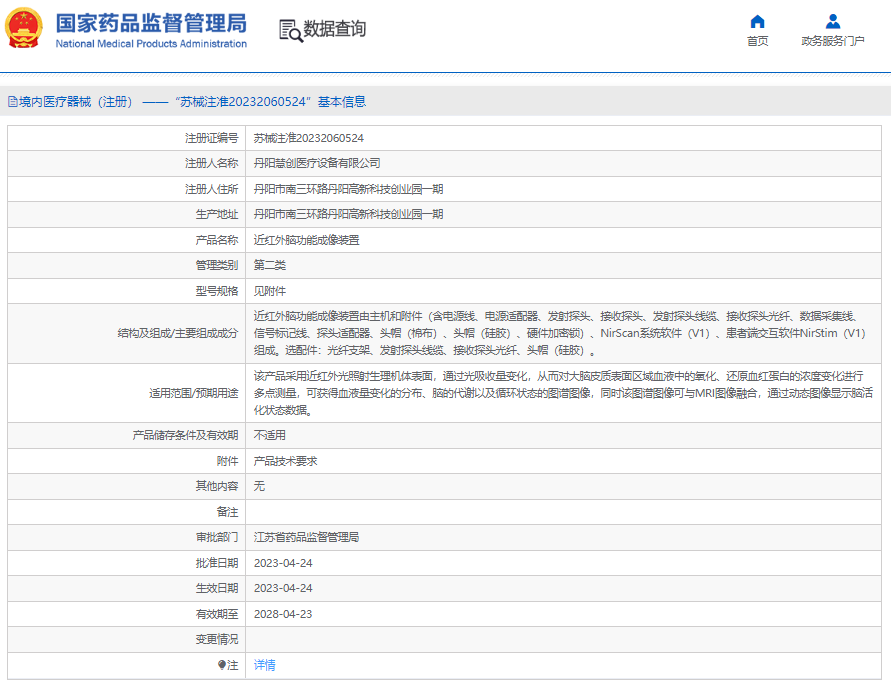Click the national emblem logo

pos(23,28)
